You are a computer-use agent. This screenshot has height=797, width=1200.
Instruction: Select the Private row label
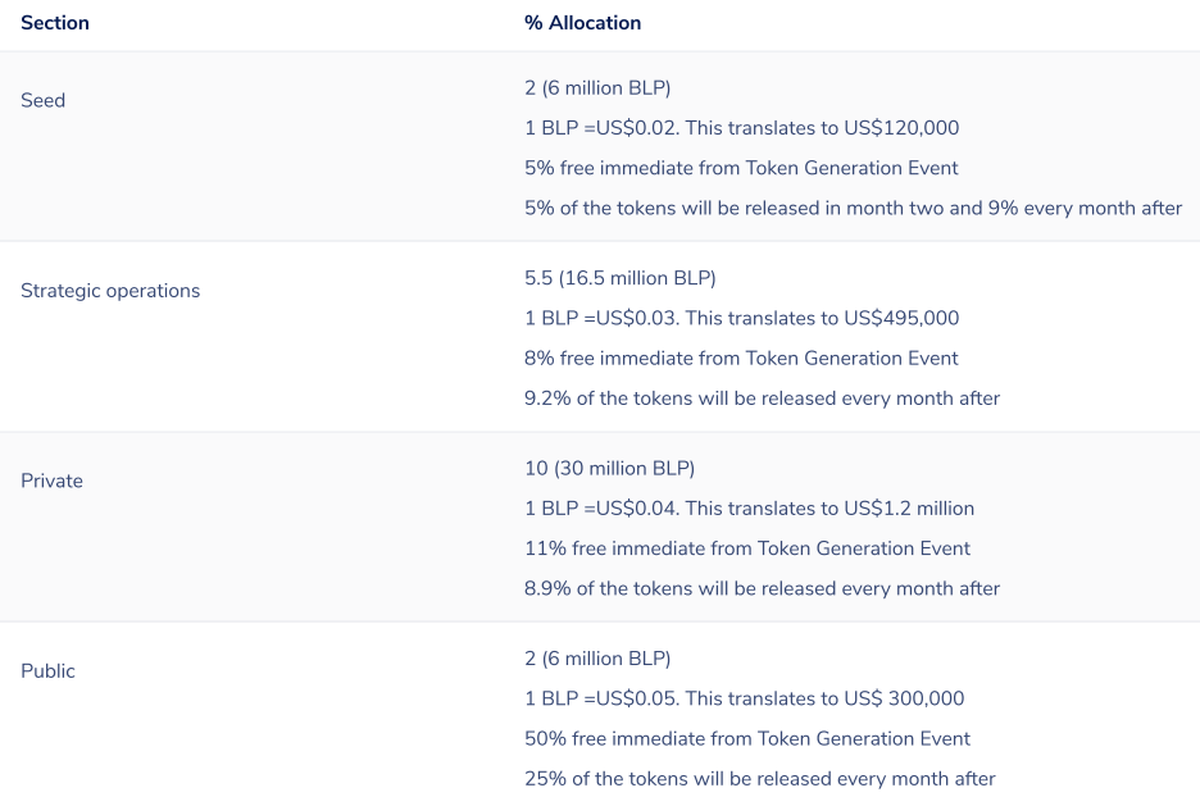click(52, 481)
